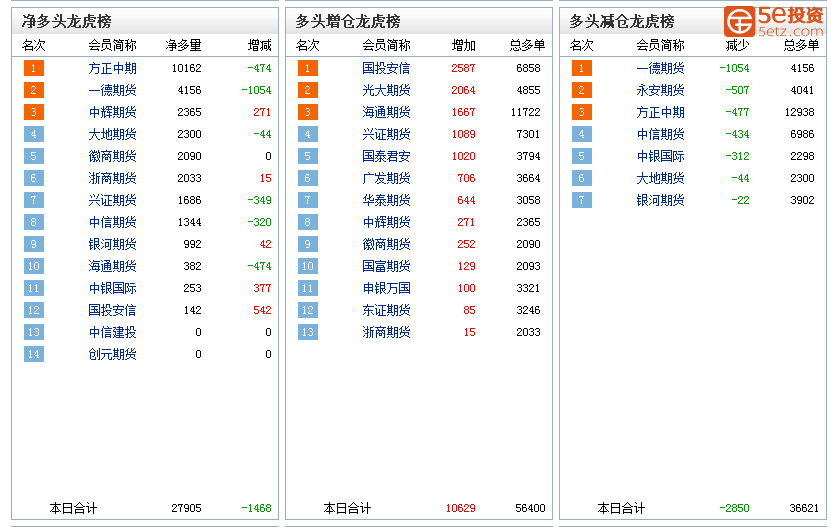The image size is (831, 527).
Task: Click the 增加 value 2587
Action: 463,68
